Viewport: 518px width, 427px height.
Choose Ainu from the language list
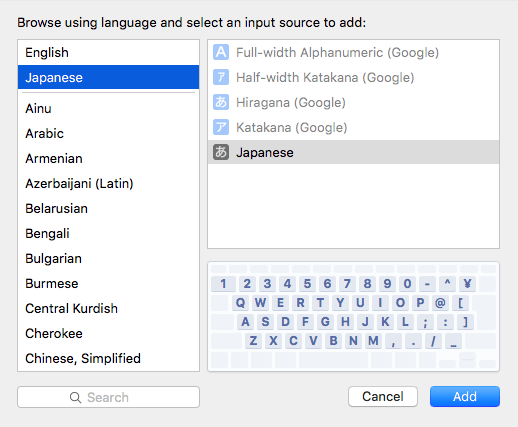pos(108,108)
